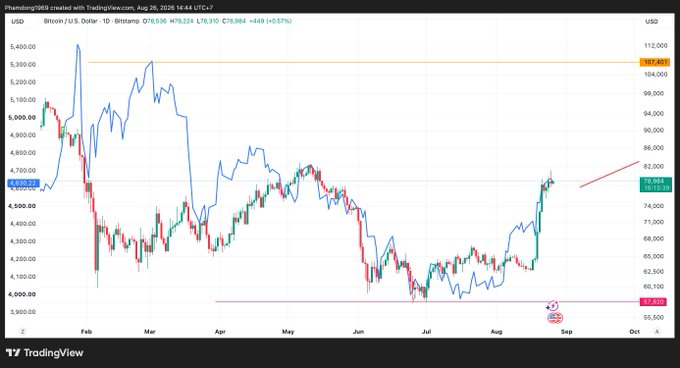Select the orange 107,401 price label
Screen dimensions: 680x368
tap(655, 62)
